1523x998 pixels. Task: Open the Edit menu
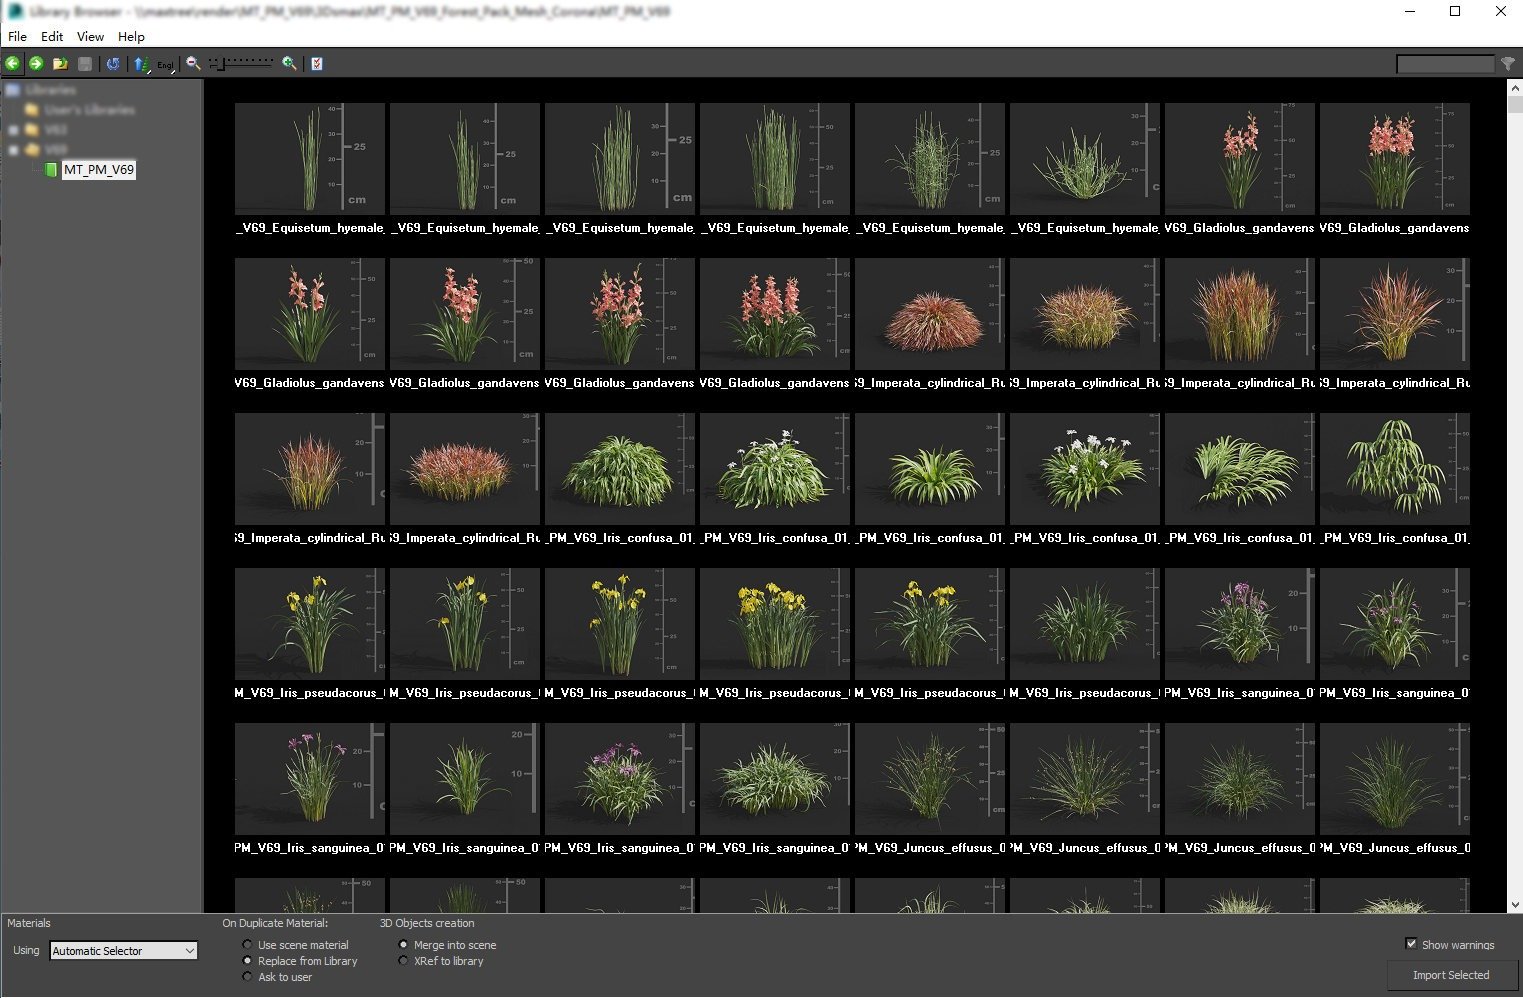pyautogui.click(x=52, y=36)
